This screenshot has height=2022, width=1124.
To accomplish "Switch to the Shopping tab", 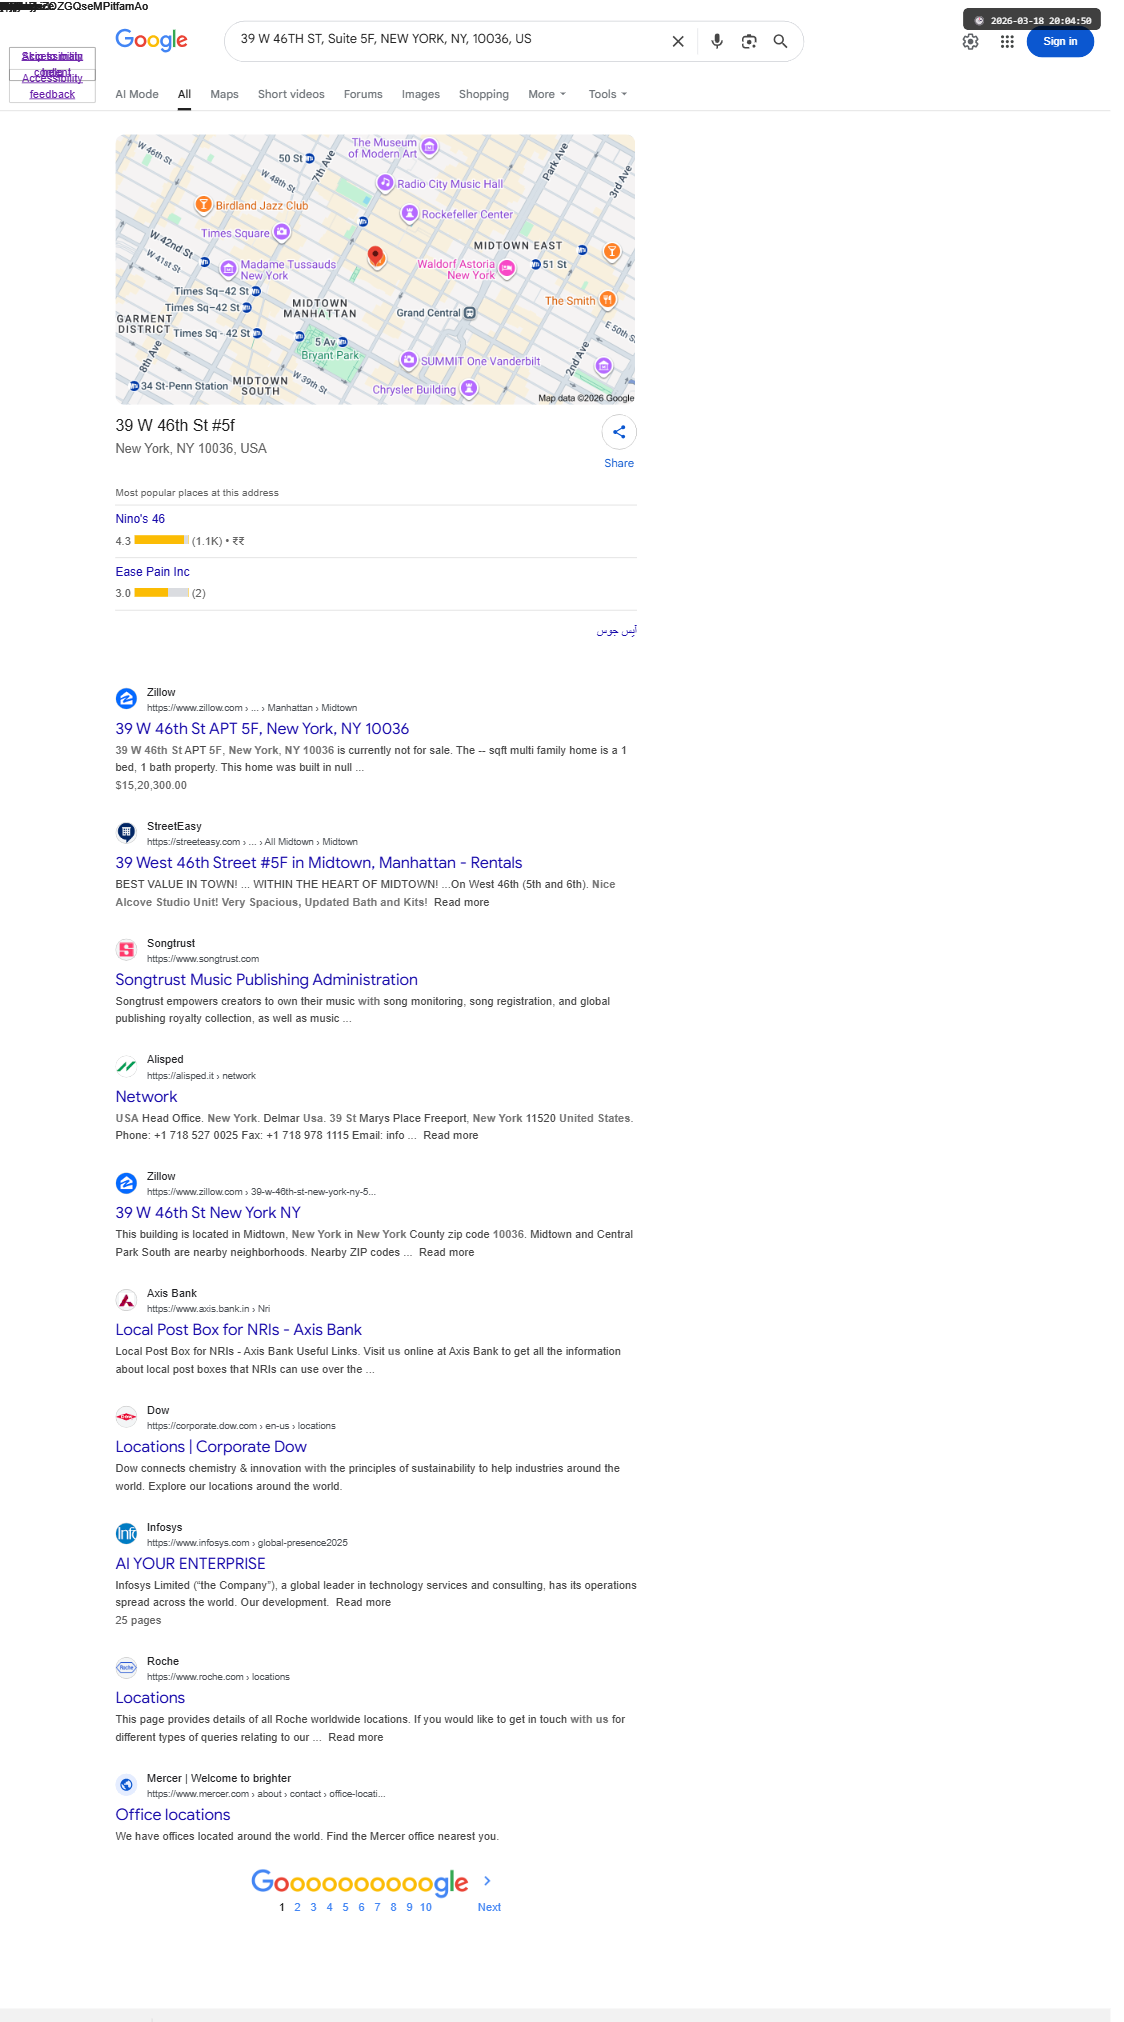I will coord(484,94).
